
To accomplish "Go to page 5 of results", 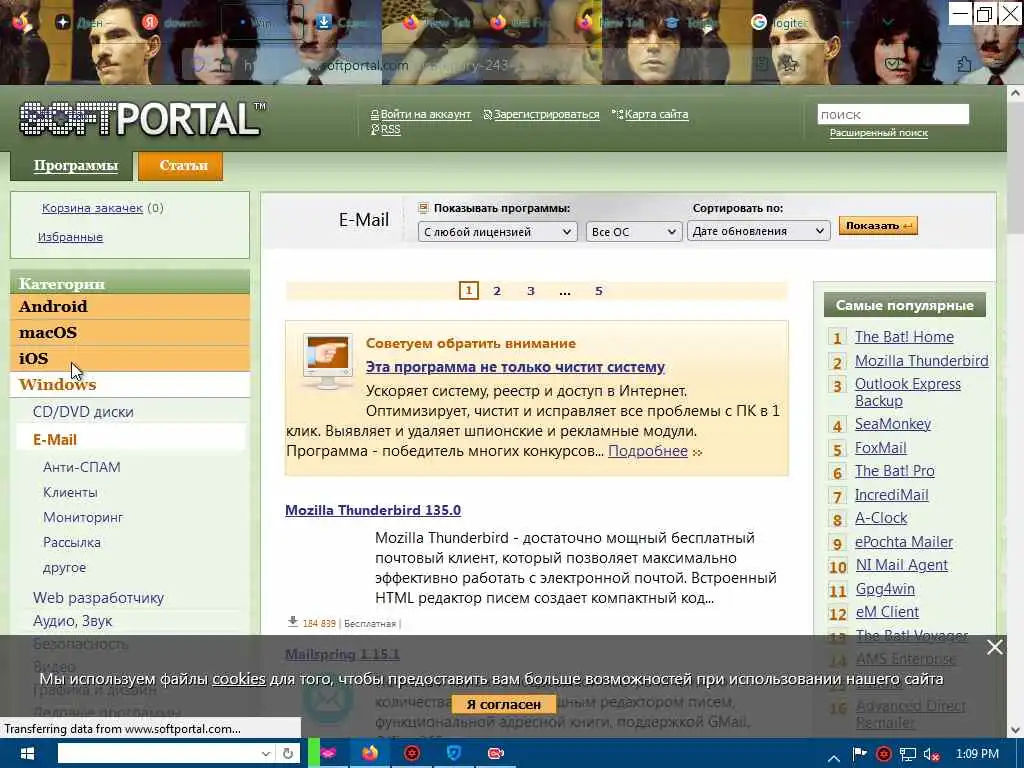I will tap(599, 291).
